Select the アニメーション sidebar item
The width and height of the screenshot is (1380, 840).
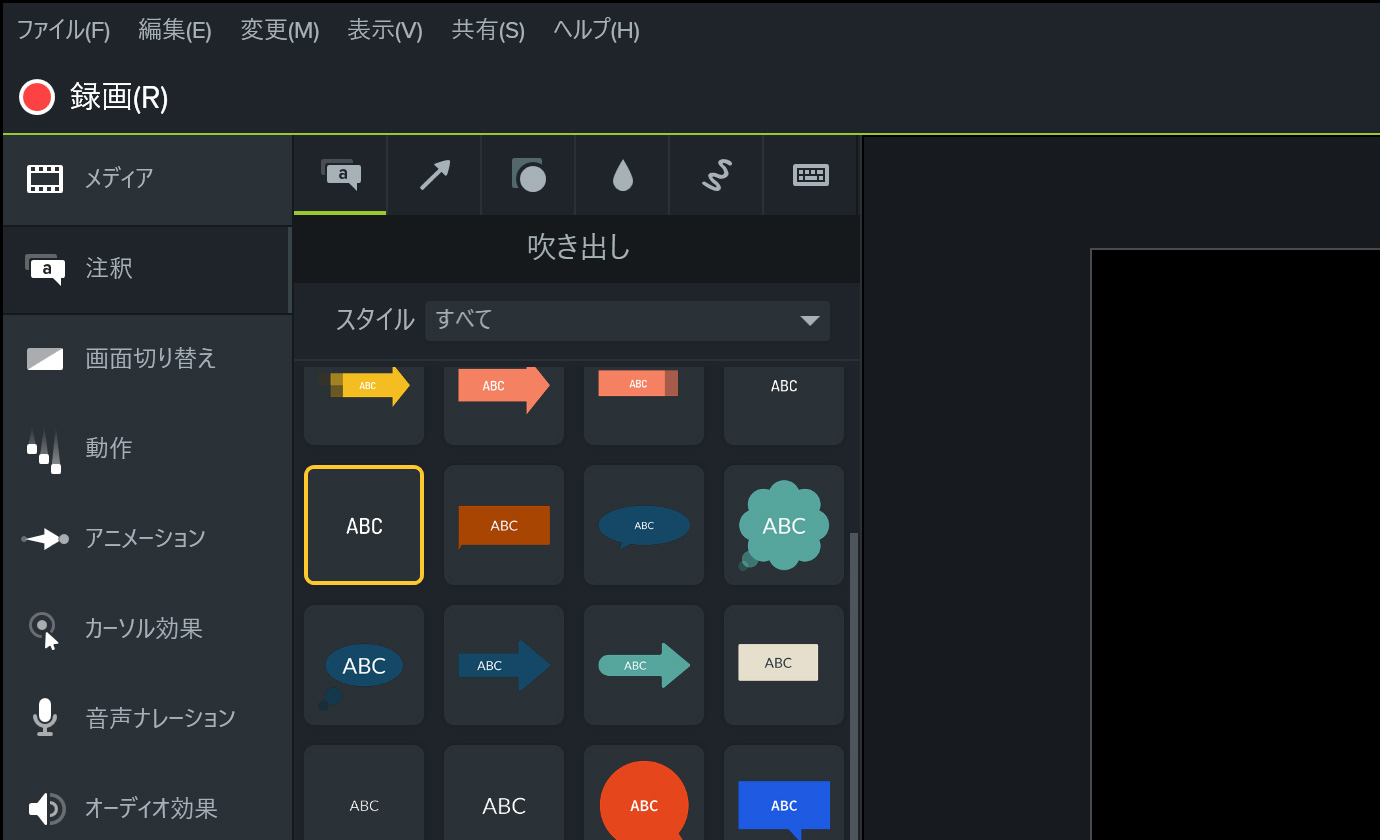[146, 538]
